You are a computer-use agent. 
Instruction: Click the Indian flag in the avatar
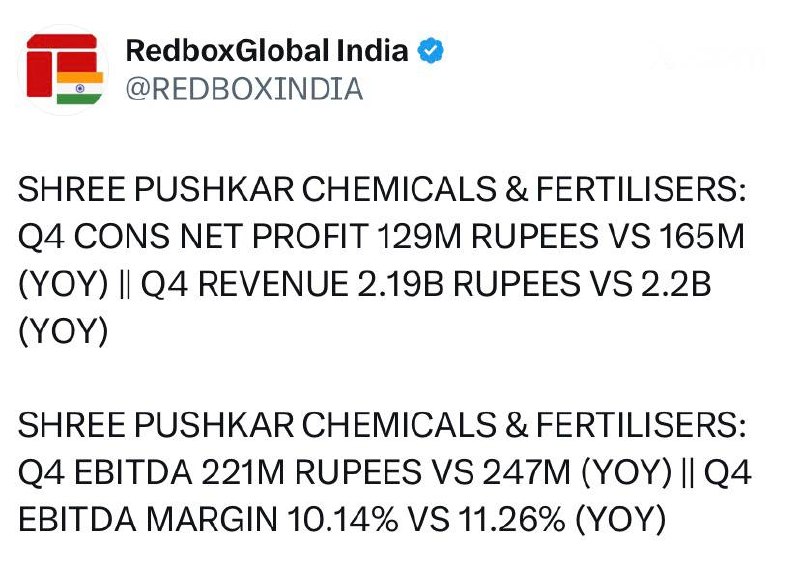pyautogui.click(x=80, y=88)
